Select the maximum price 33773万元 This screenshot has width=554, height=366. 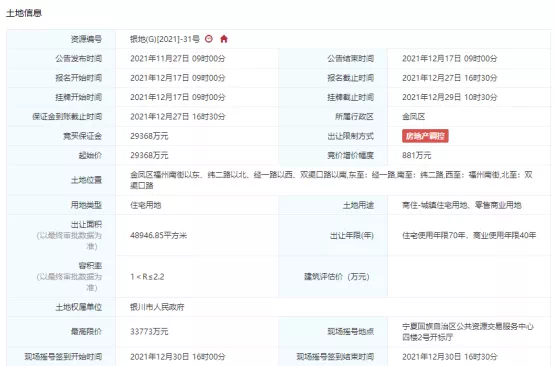[149, 332]
